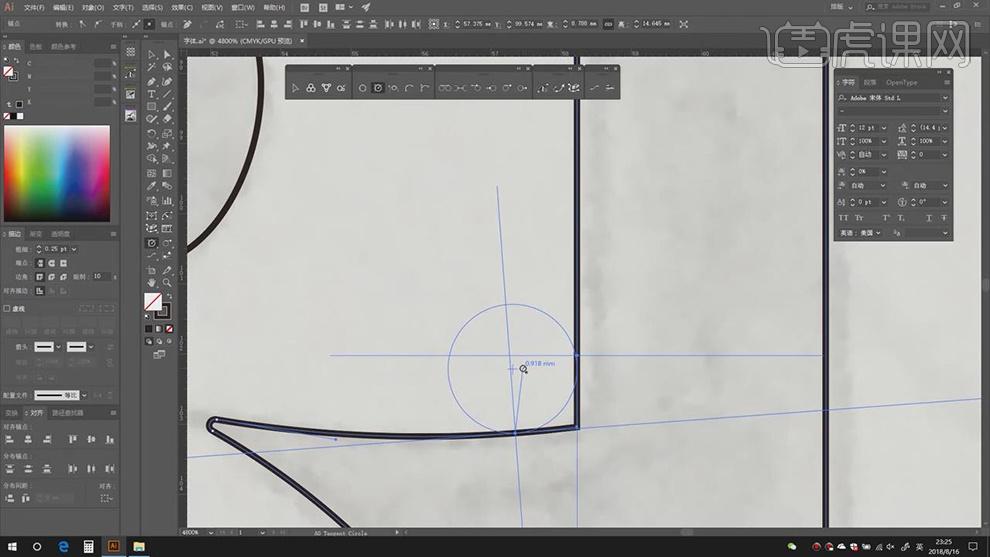Open File Explorer from the taskbar
This screenshot has width=990, height=557.
(x=139, y=546)
